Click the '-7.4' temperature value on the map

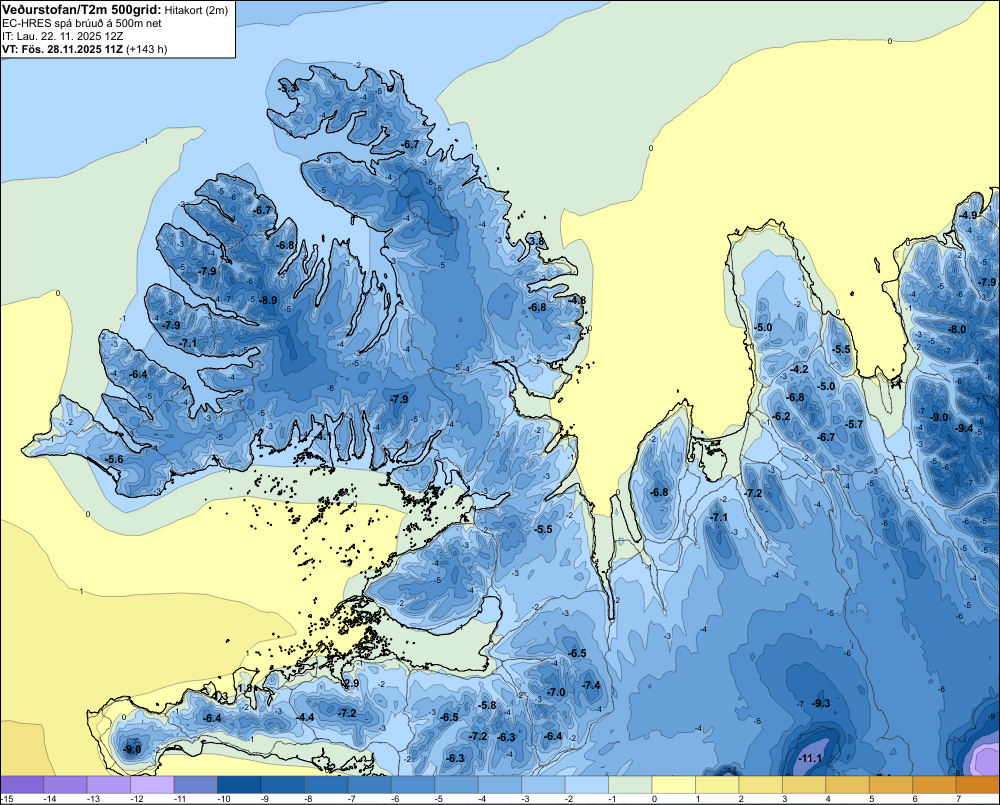(591, 685)
